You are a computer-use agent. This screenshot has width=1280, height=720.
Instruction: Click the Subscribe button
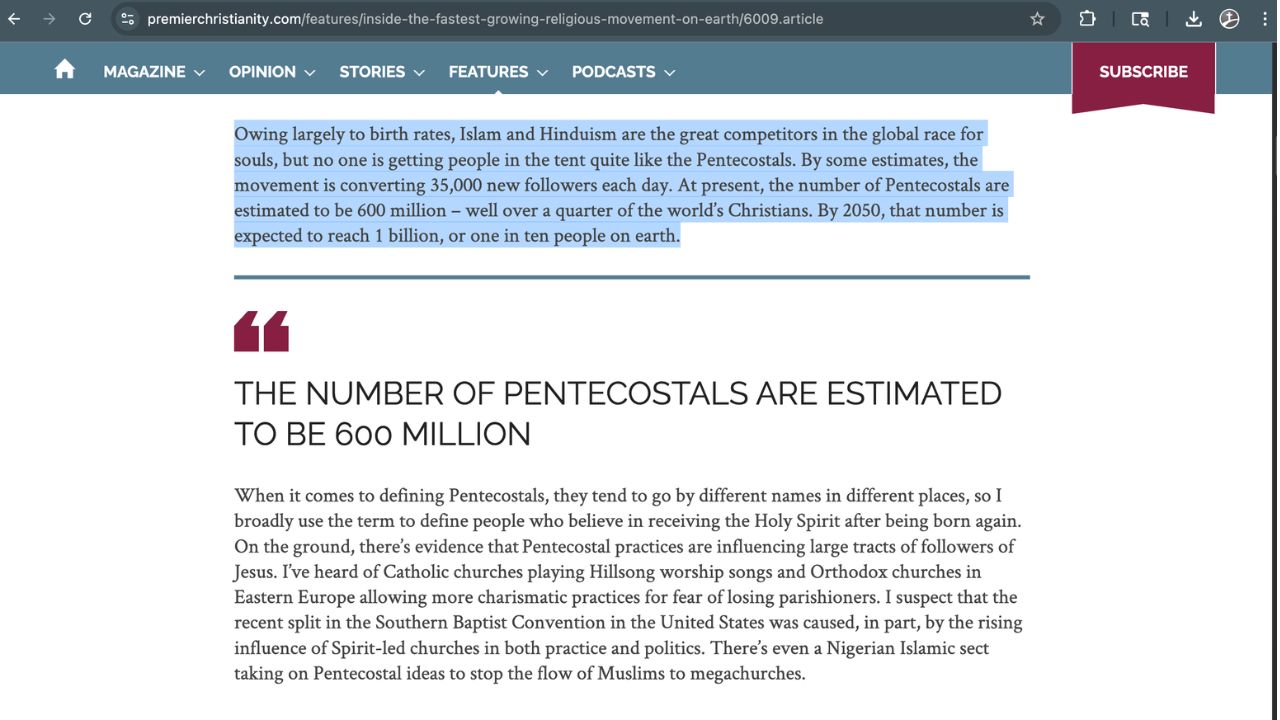1143,72
